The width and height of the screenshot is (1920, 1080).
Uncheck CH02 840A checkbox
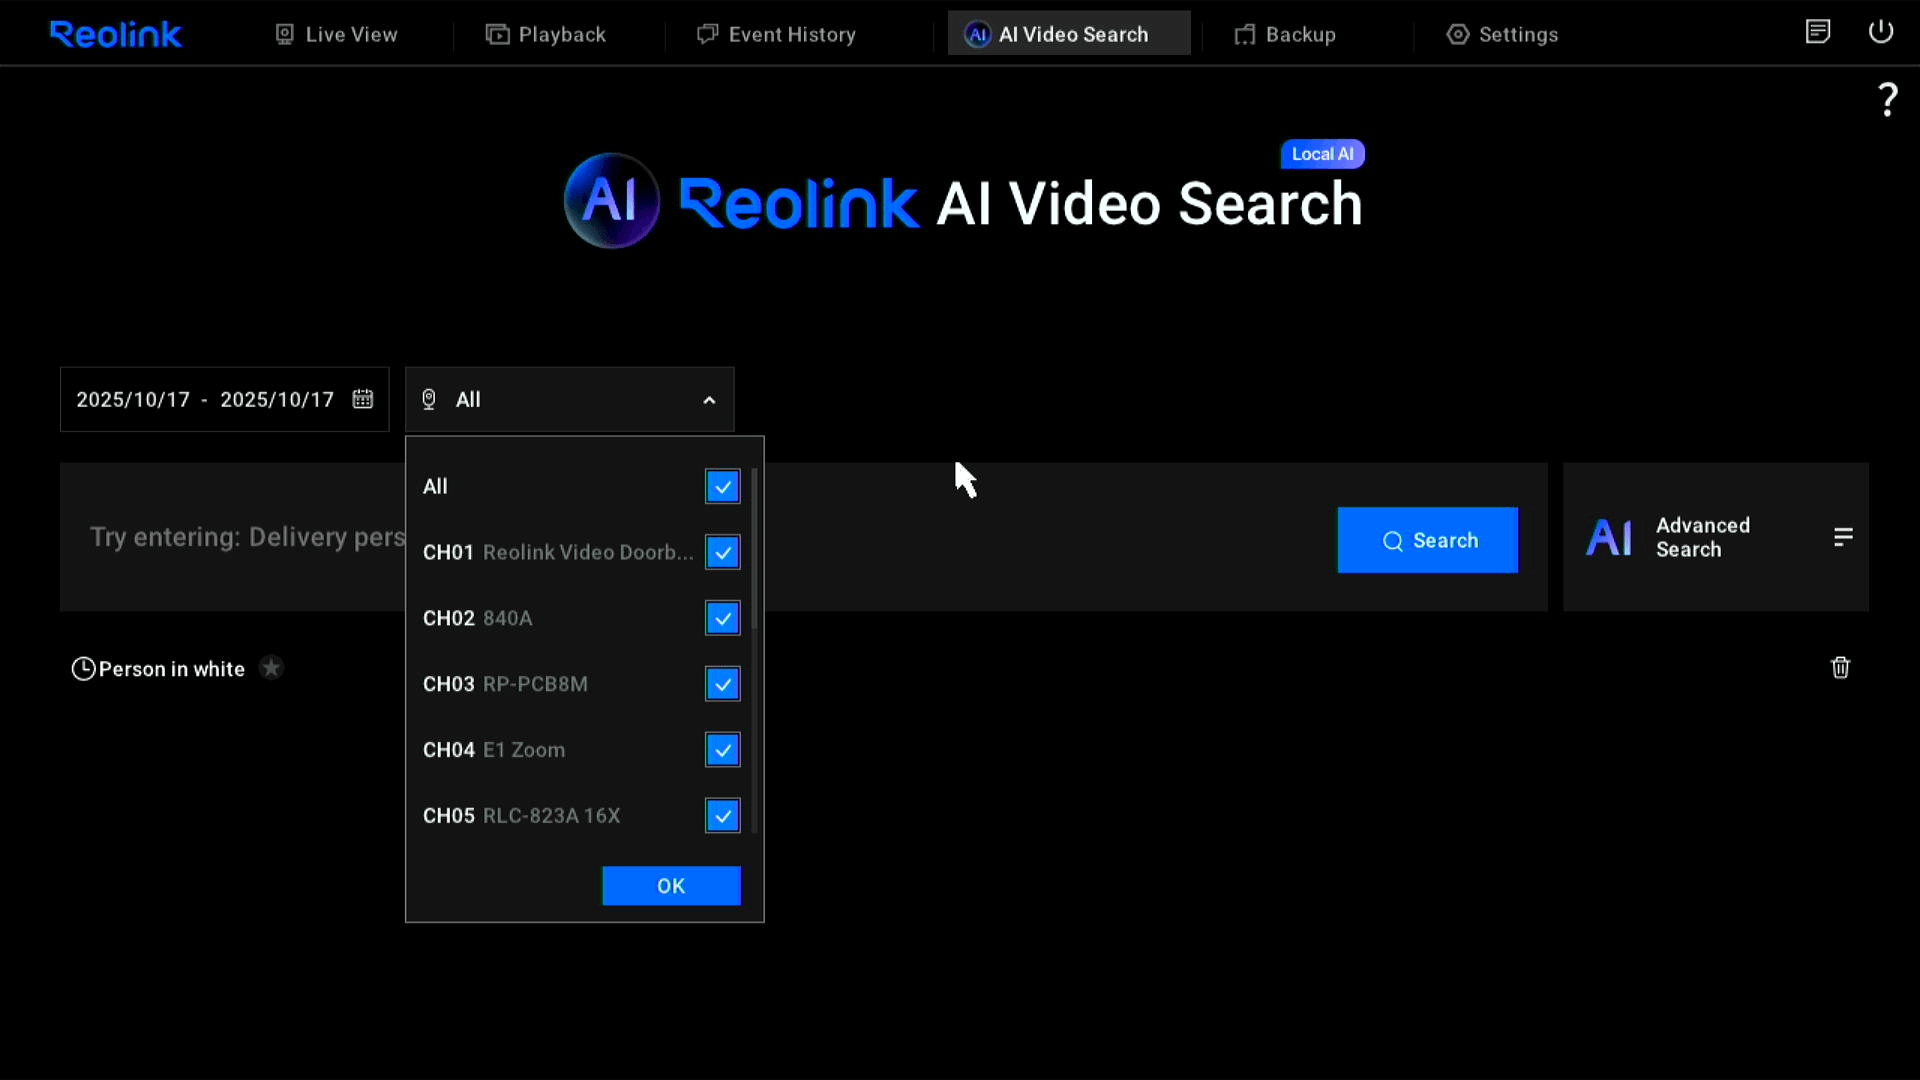click(x=722, y=618)
